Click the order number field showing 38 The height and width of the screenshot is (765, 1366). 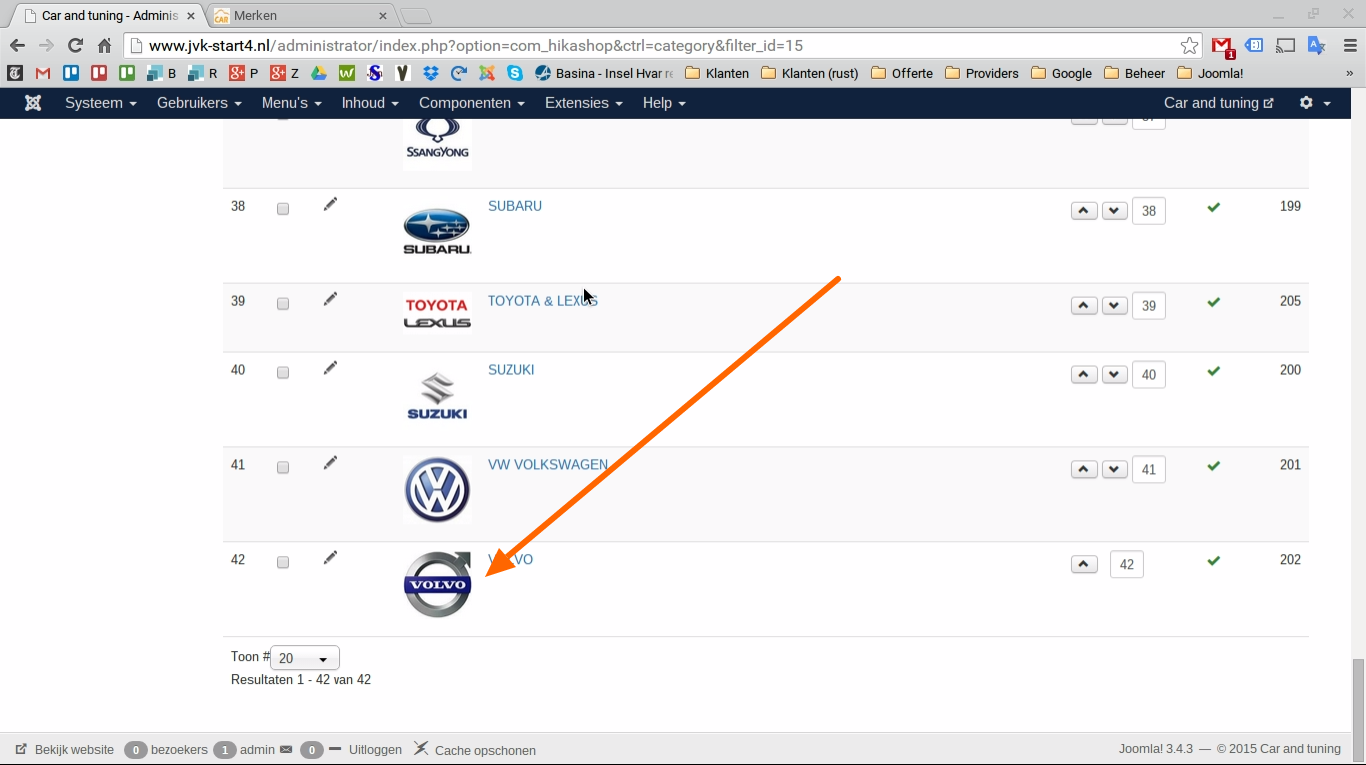click(1149, 211)
